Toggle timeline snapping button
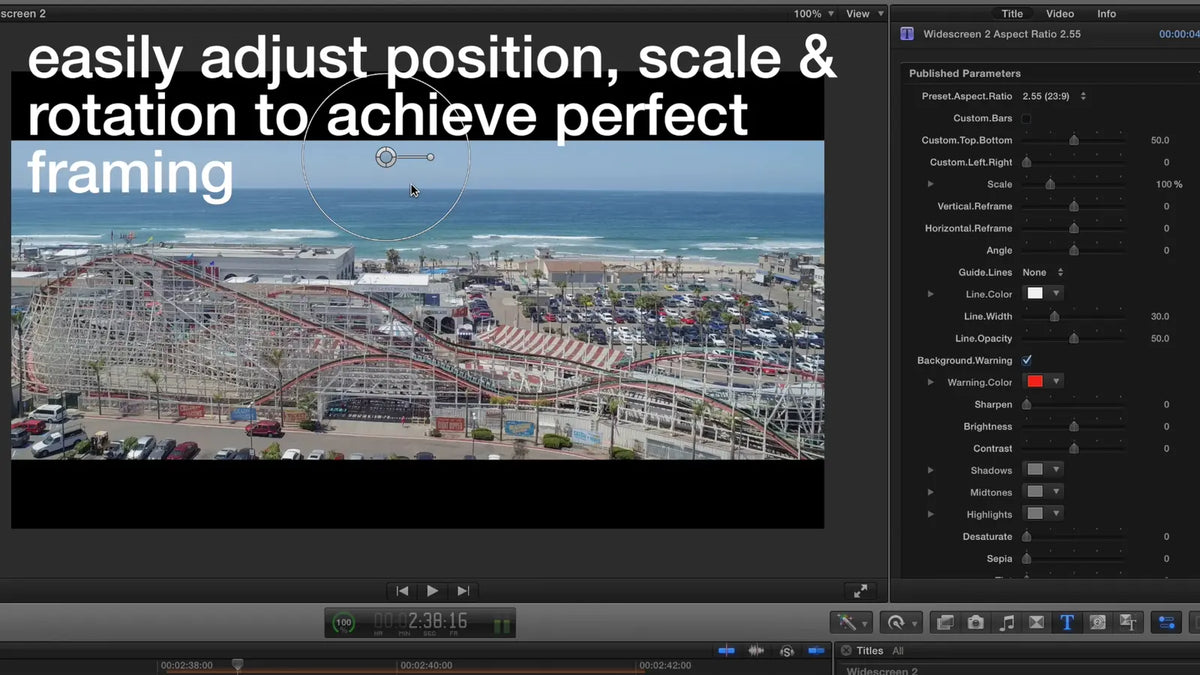Screen dimensions: 1200x675 point(817,651)
